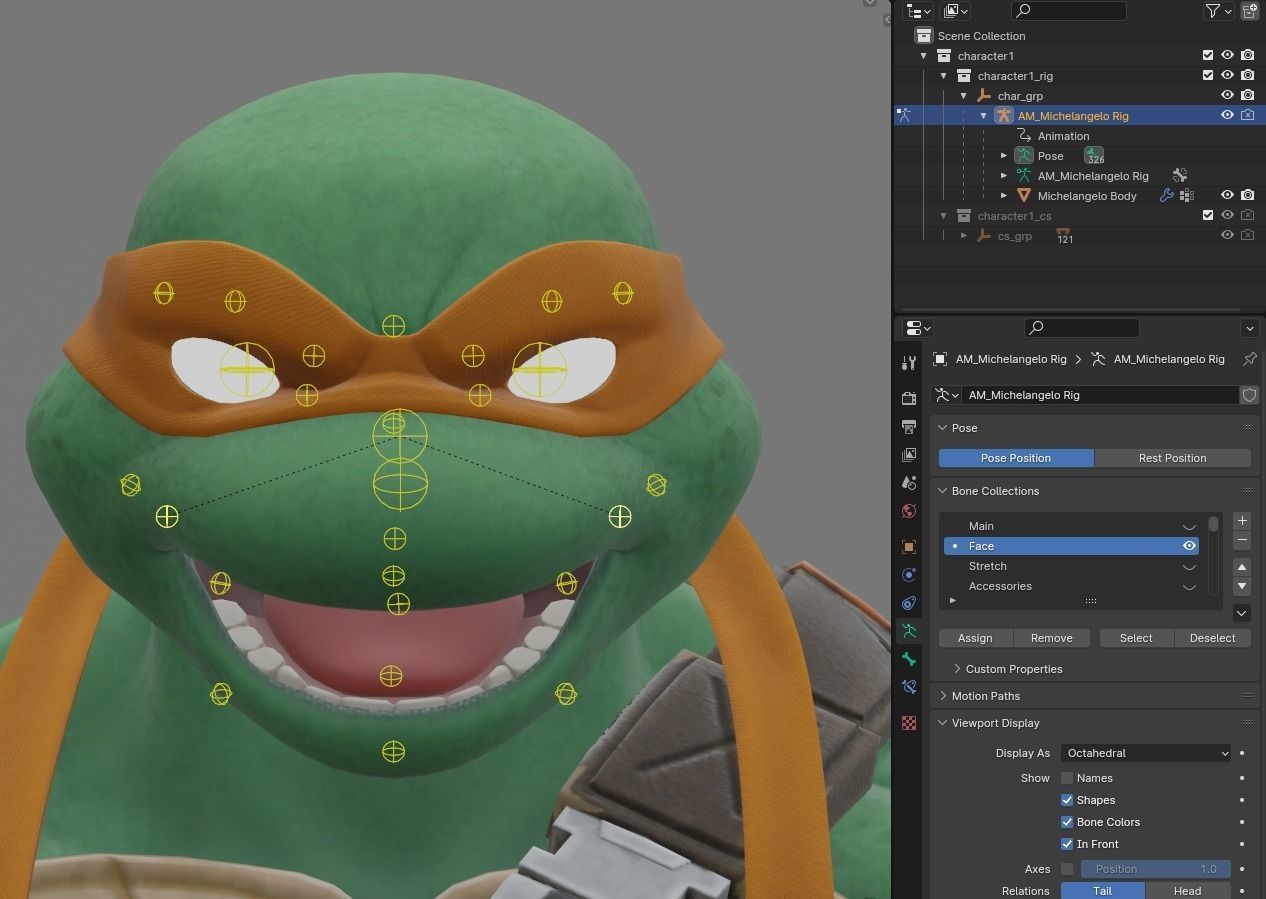
Task: Expand the Motion Paths panel
Action: point(943,696)
